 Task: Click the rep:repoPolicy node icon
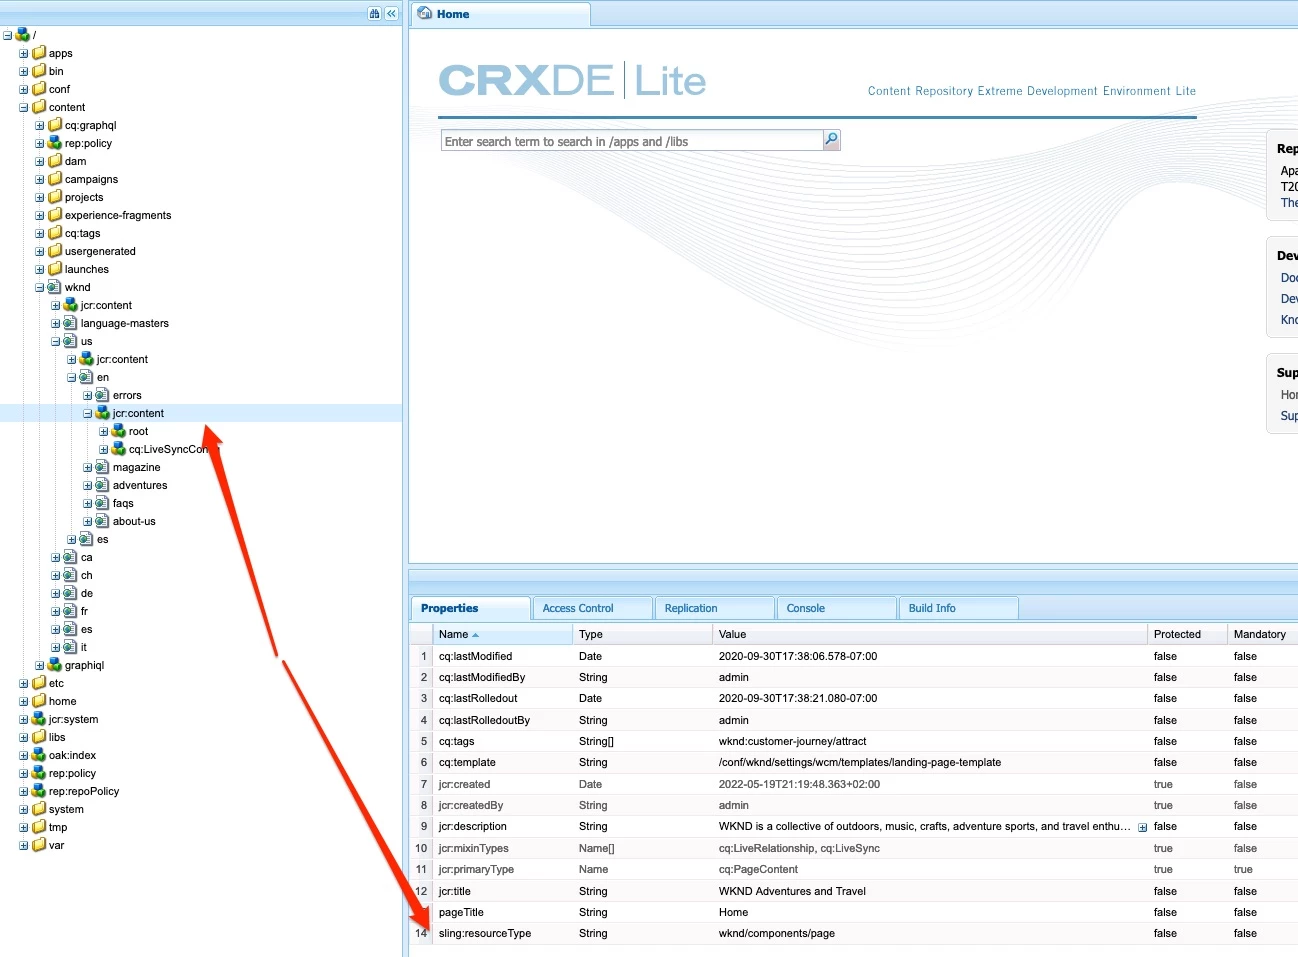click(39, 791)
